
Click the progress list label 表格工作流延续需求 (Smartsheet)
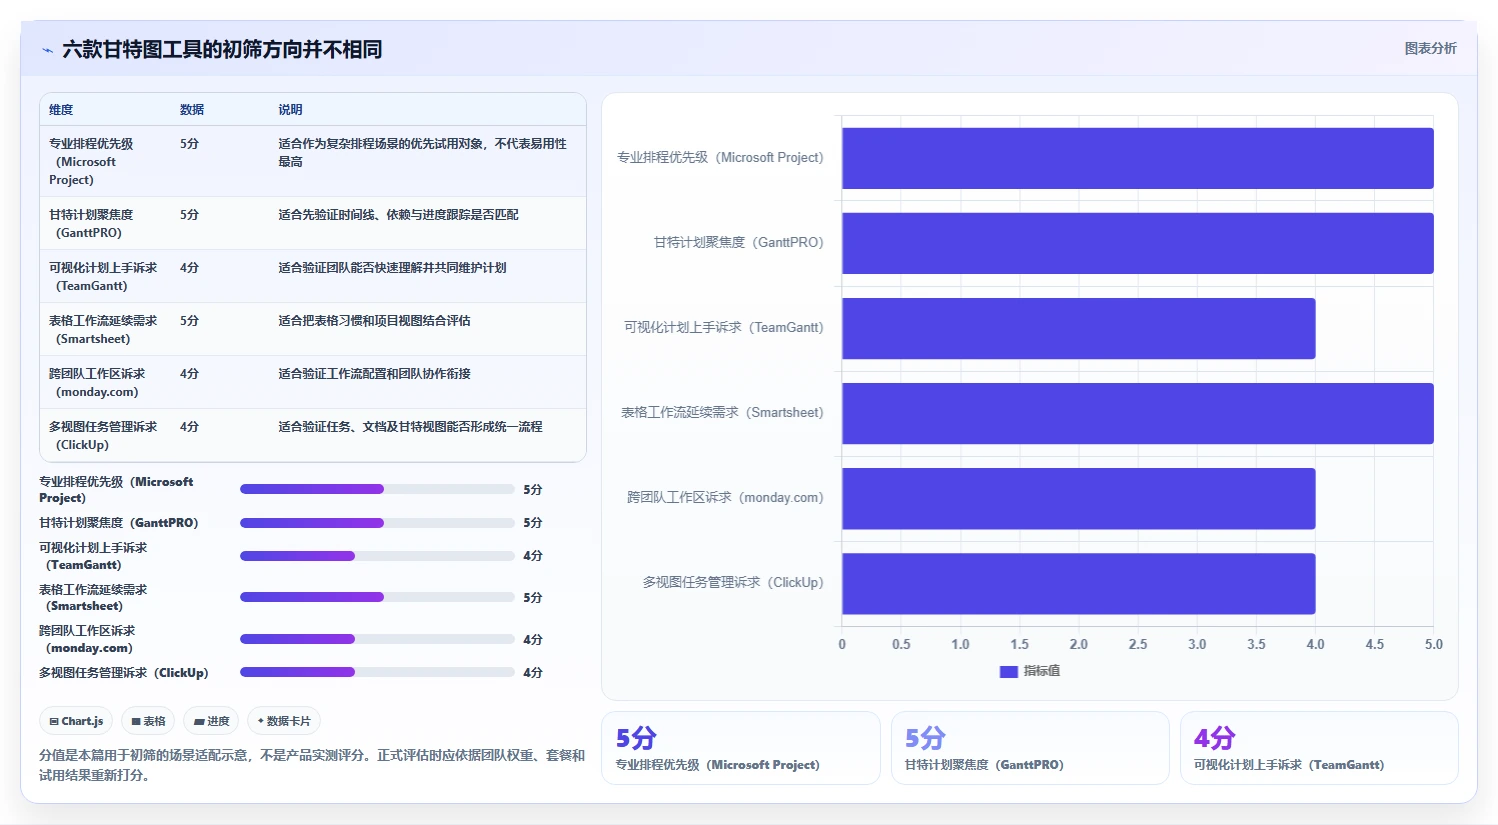[x=93, y=598]
